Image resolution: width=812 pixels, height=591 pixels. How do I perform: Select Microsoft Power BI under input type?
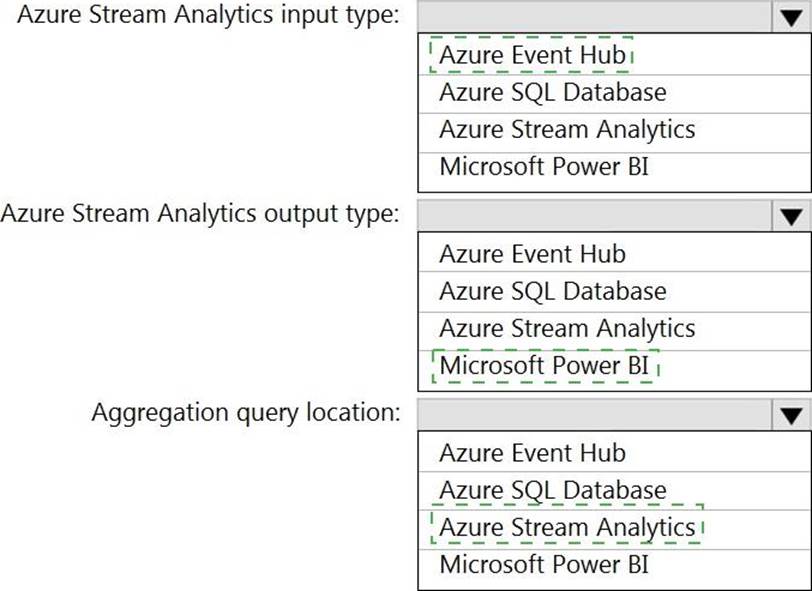[x=544, y=166]
